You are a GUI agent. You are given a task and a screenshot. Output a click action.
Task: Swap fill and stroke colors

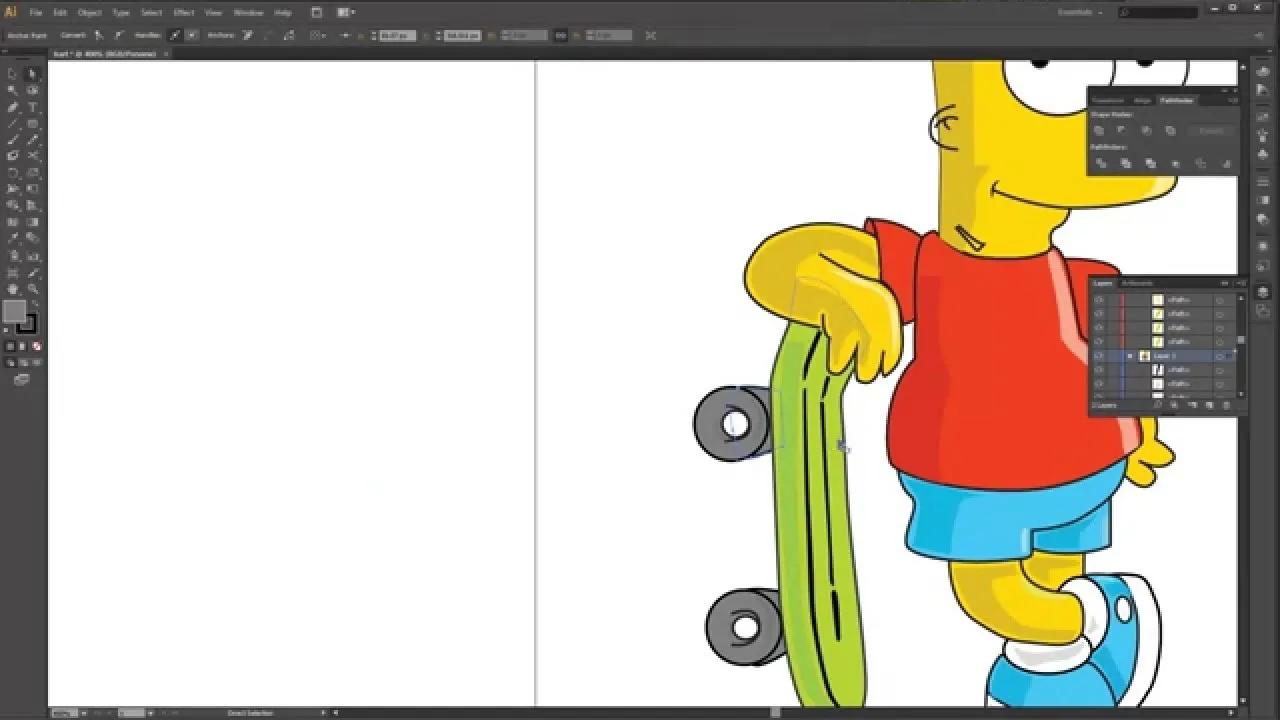click(x=34, y=301)
